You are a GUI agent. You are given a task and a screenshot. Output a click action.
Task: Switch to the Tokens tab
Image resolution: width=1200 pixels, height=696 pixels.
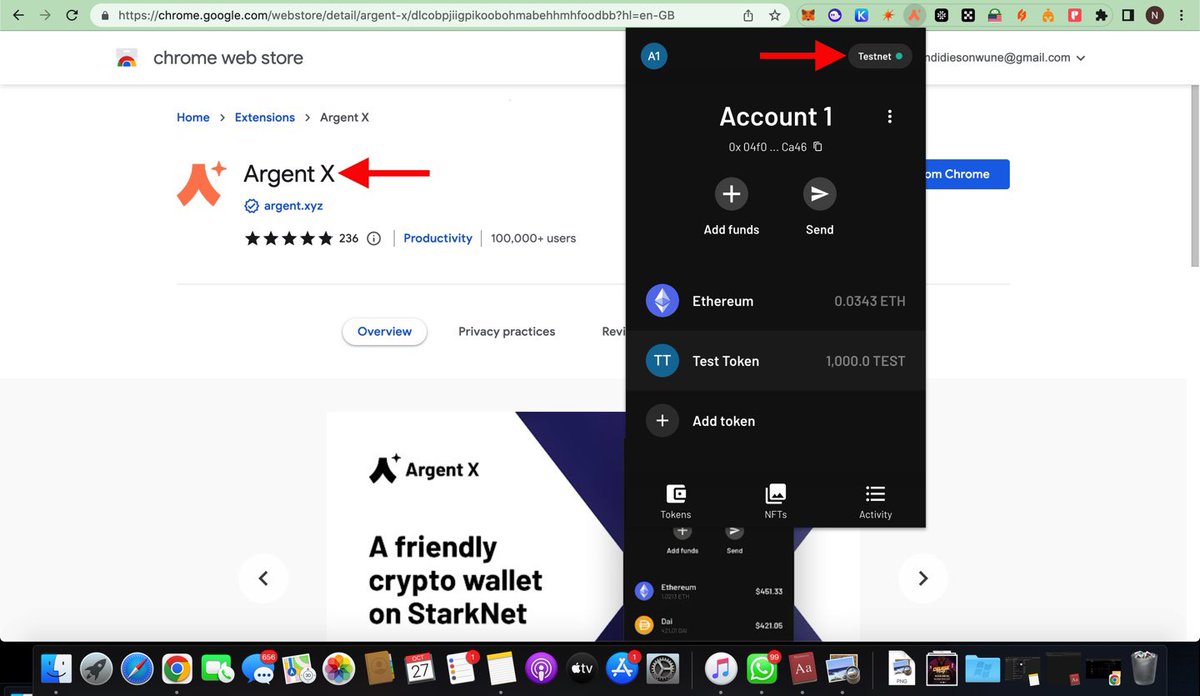tap(676, 502)
